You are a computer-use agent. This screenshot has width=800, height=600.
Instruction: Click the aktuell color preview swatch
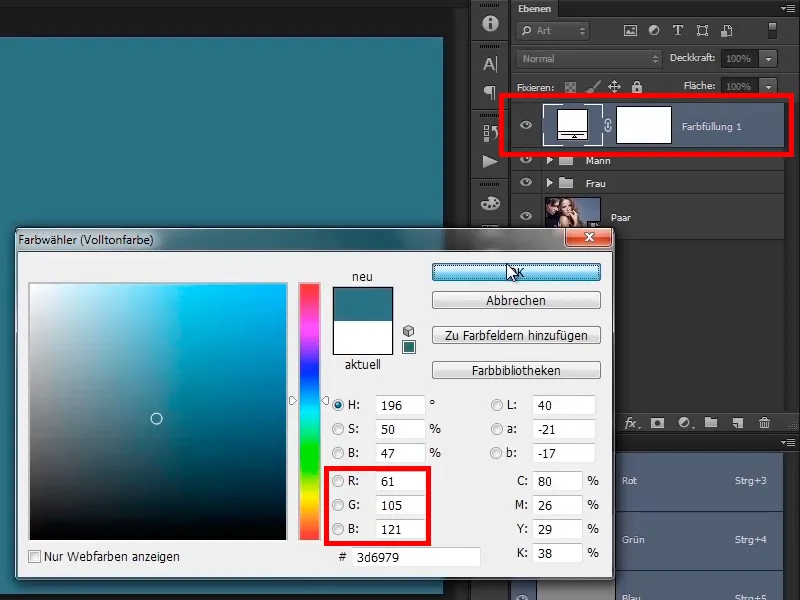point(363,337)
